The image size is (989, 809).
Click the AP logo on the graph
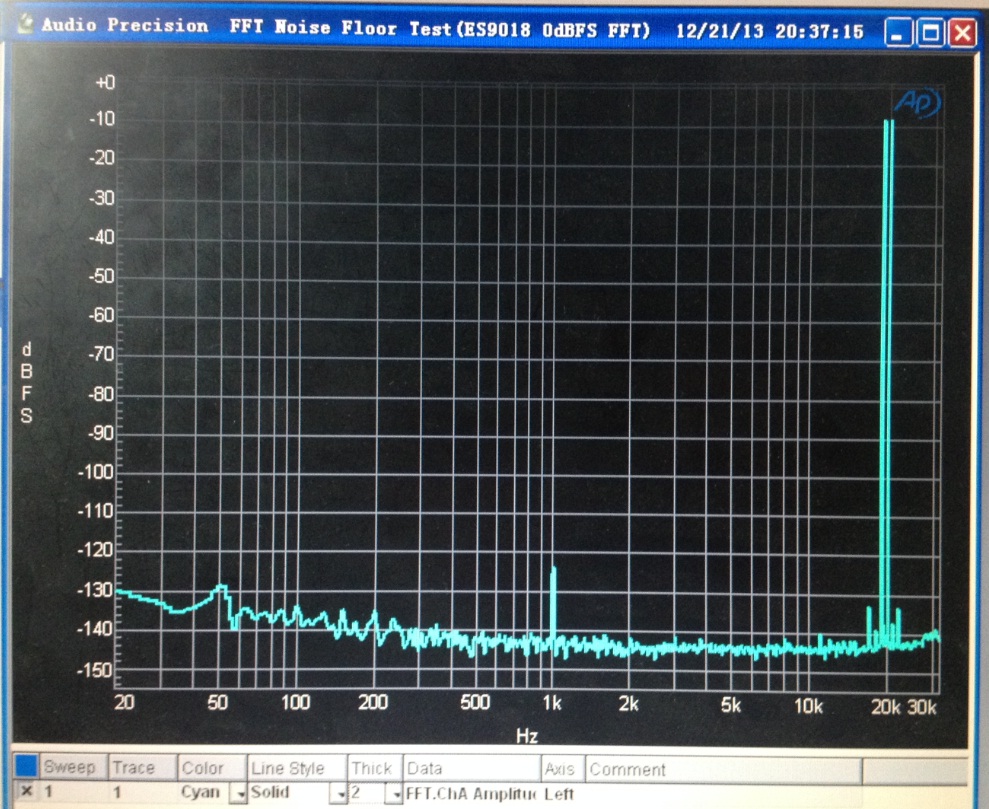[918, 103]
